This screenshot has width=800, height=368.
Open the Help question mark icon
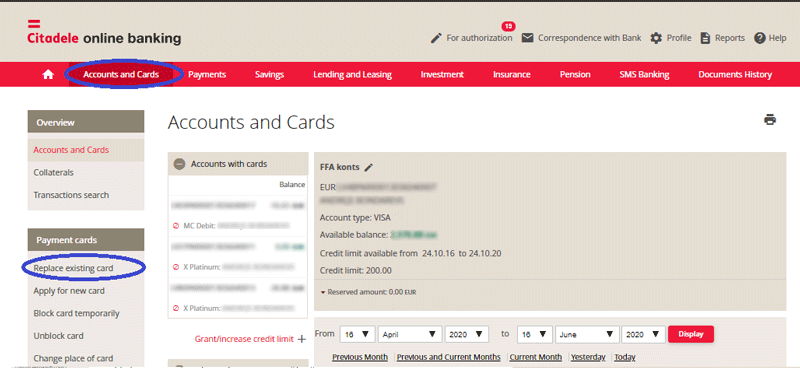760,38
